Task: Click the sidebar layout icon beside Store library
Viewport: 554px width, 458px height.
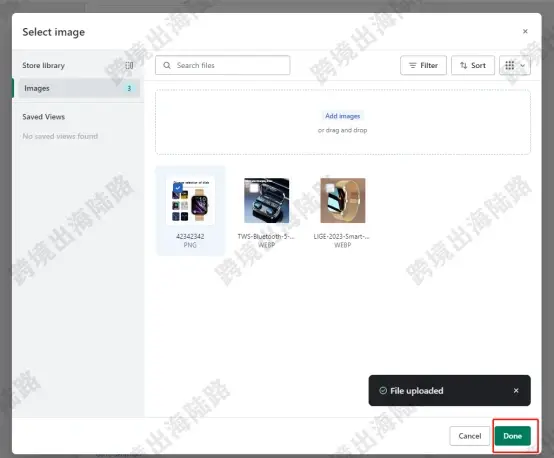Action: click(129, 65)
